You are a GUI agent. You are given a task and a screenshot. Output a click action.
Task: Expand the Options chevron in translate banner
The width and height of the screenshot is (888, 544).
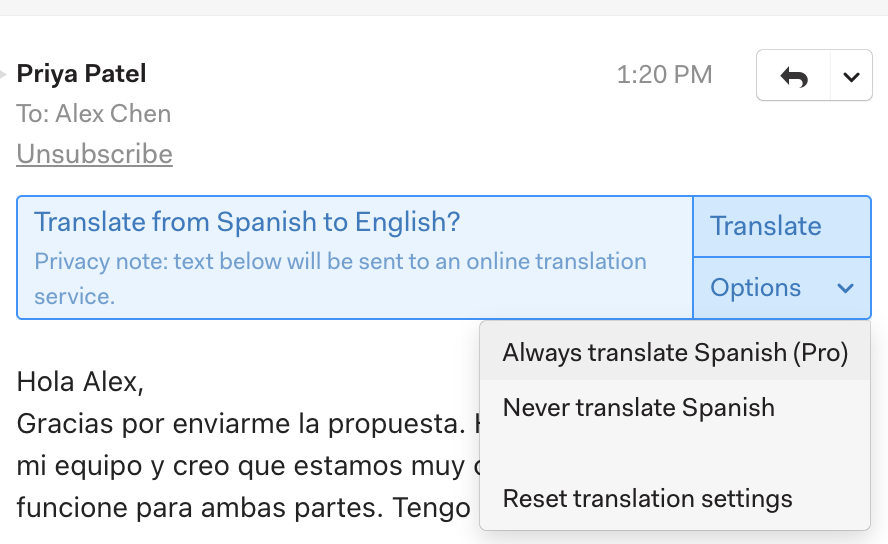click(x=845, y=288)
